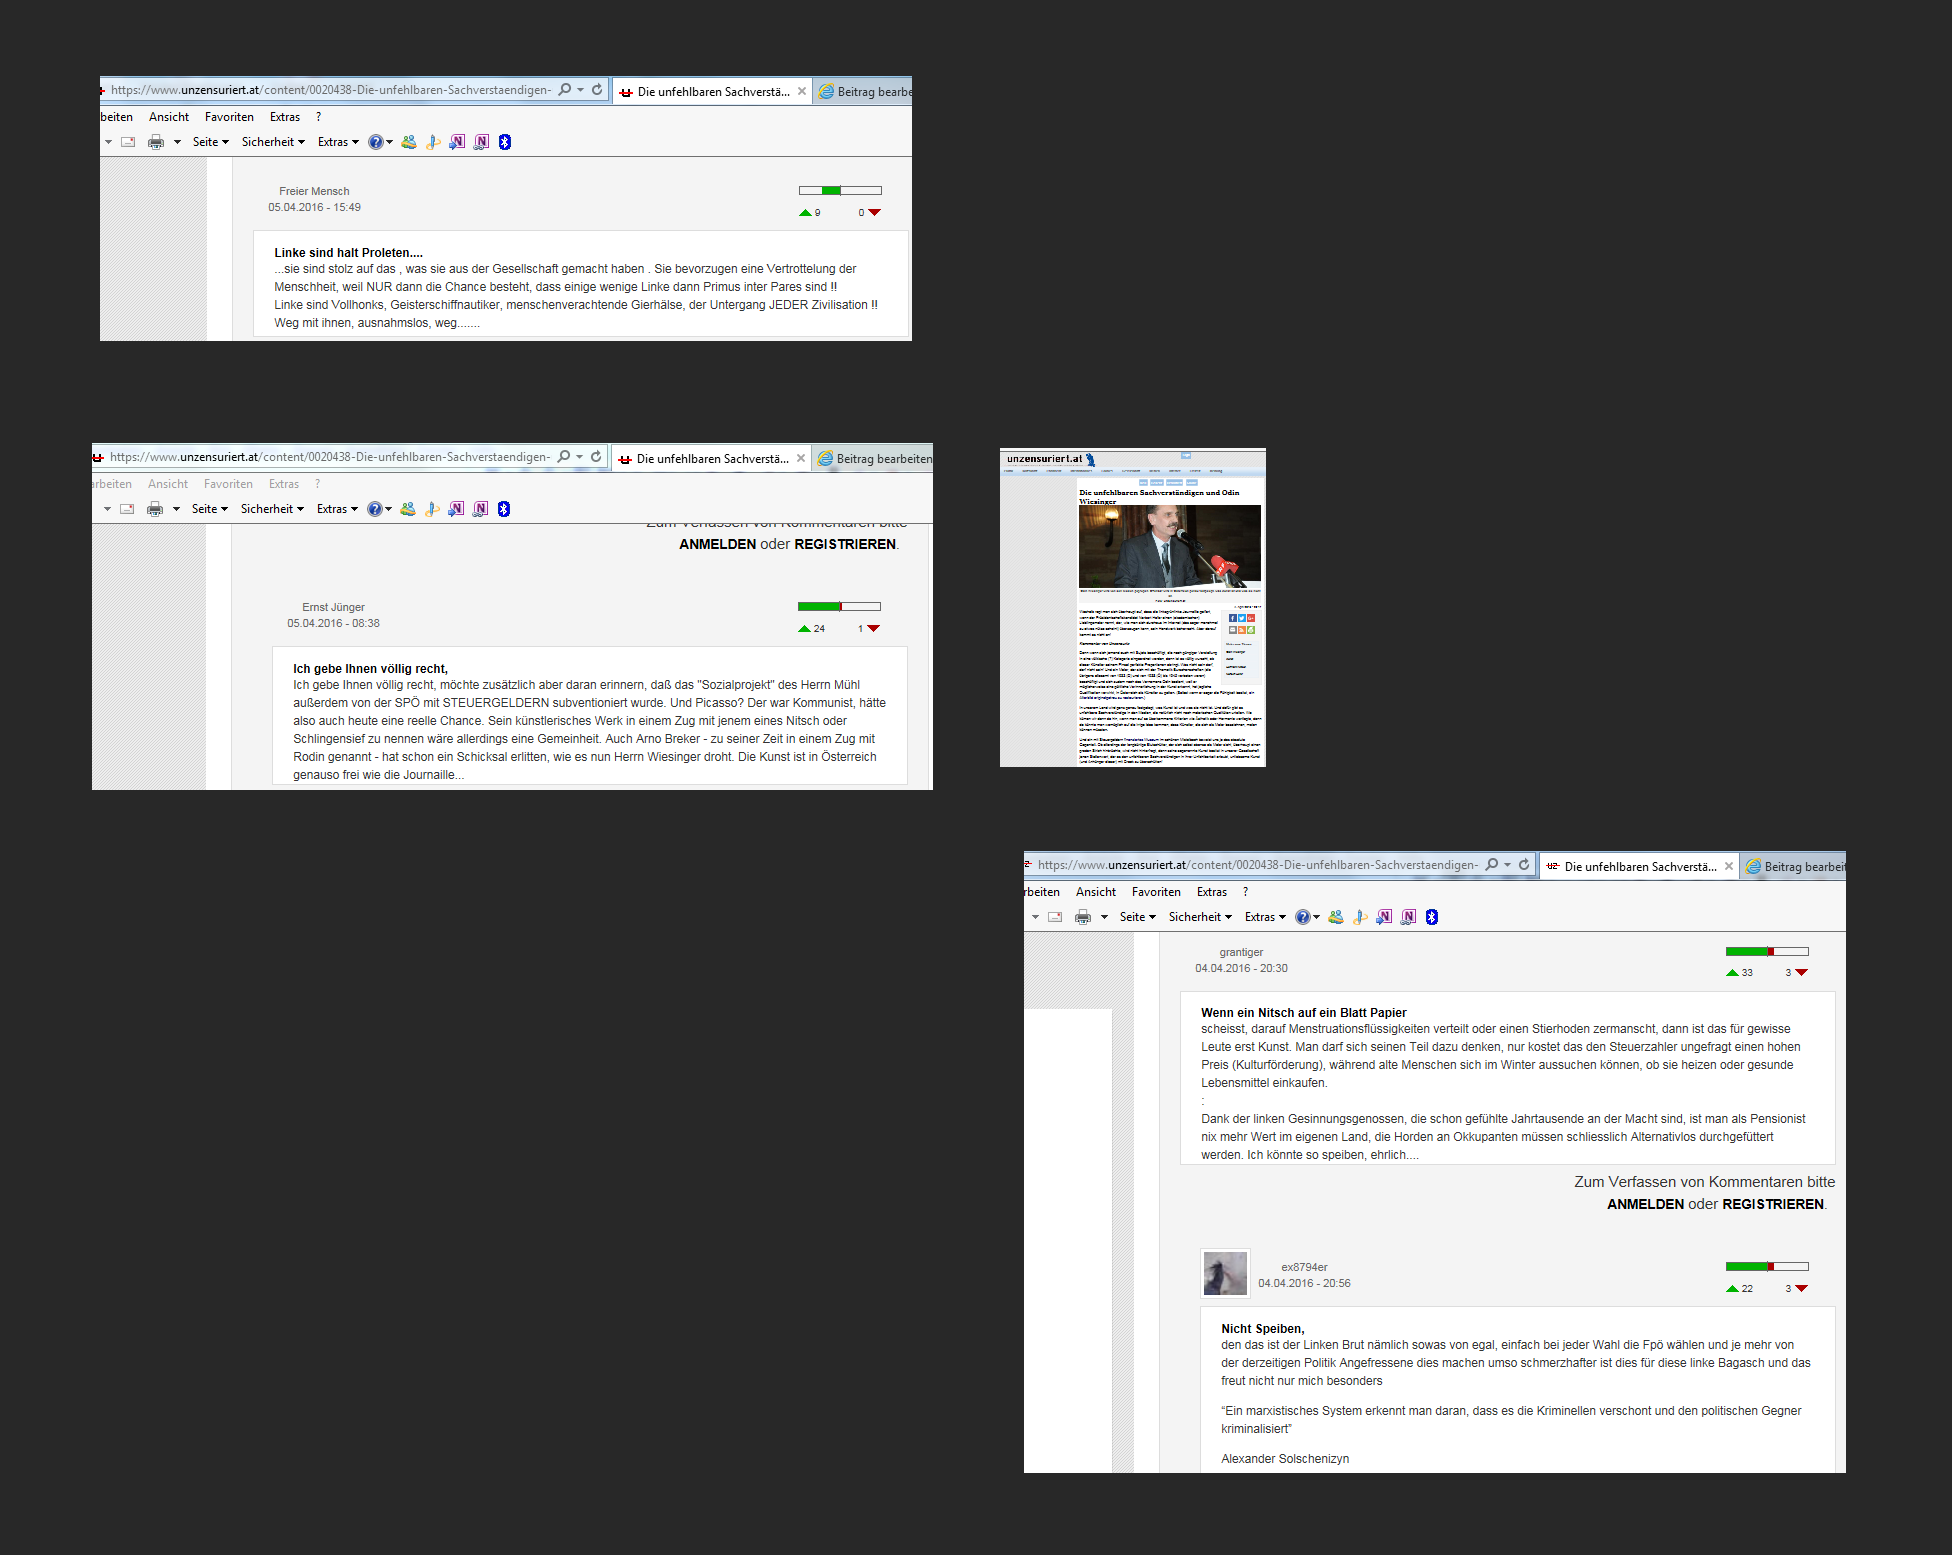Switch to Beitrag bearbeiten tab in grantiger window

(x=1796, y=867)
